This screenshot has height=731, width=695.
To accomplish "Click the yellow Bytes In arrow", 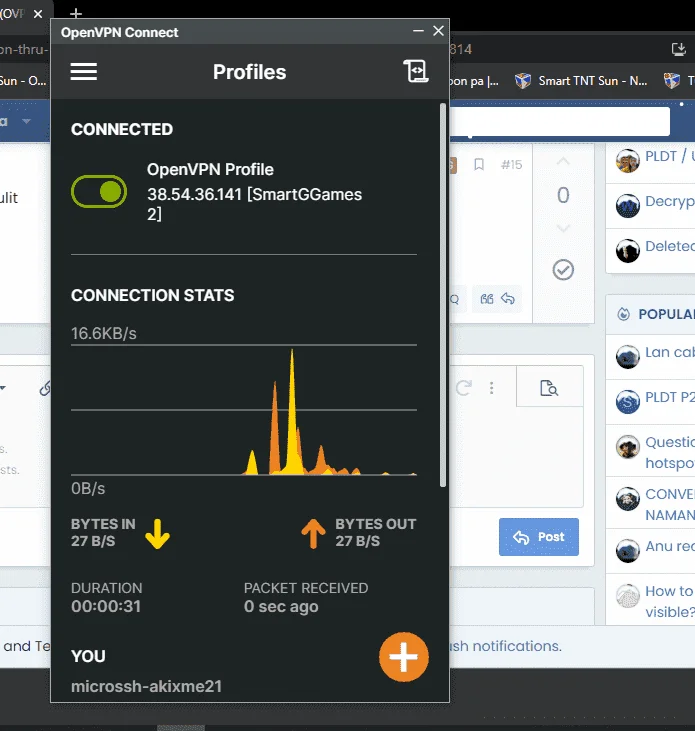I will (x=158, y=533).
